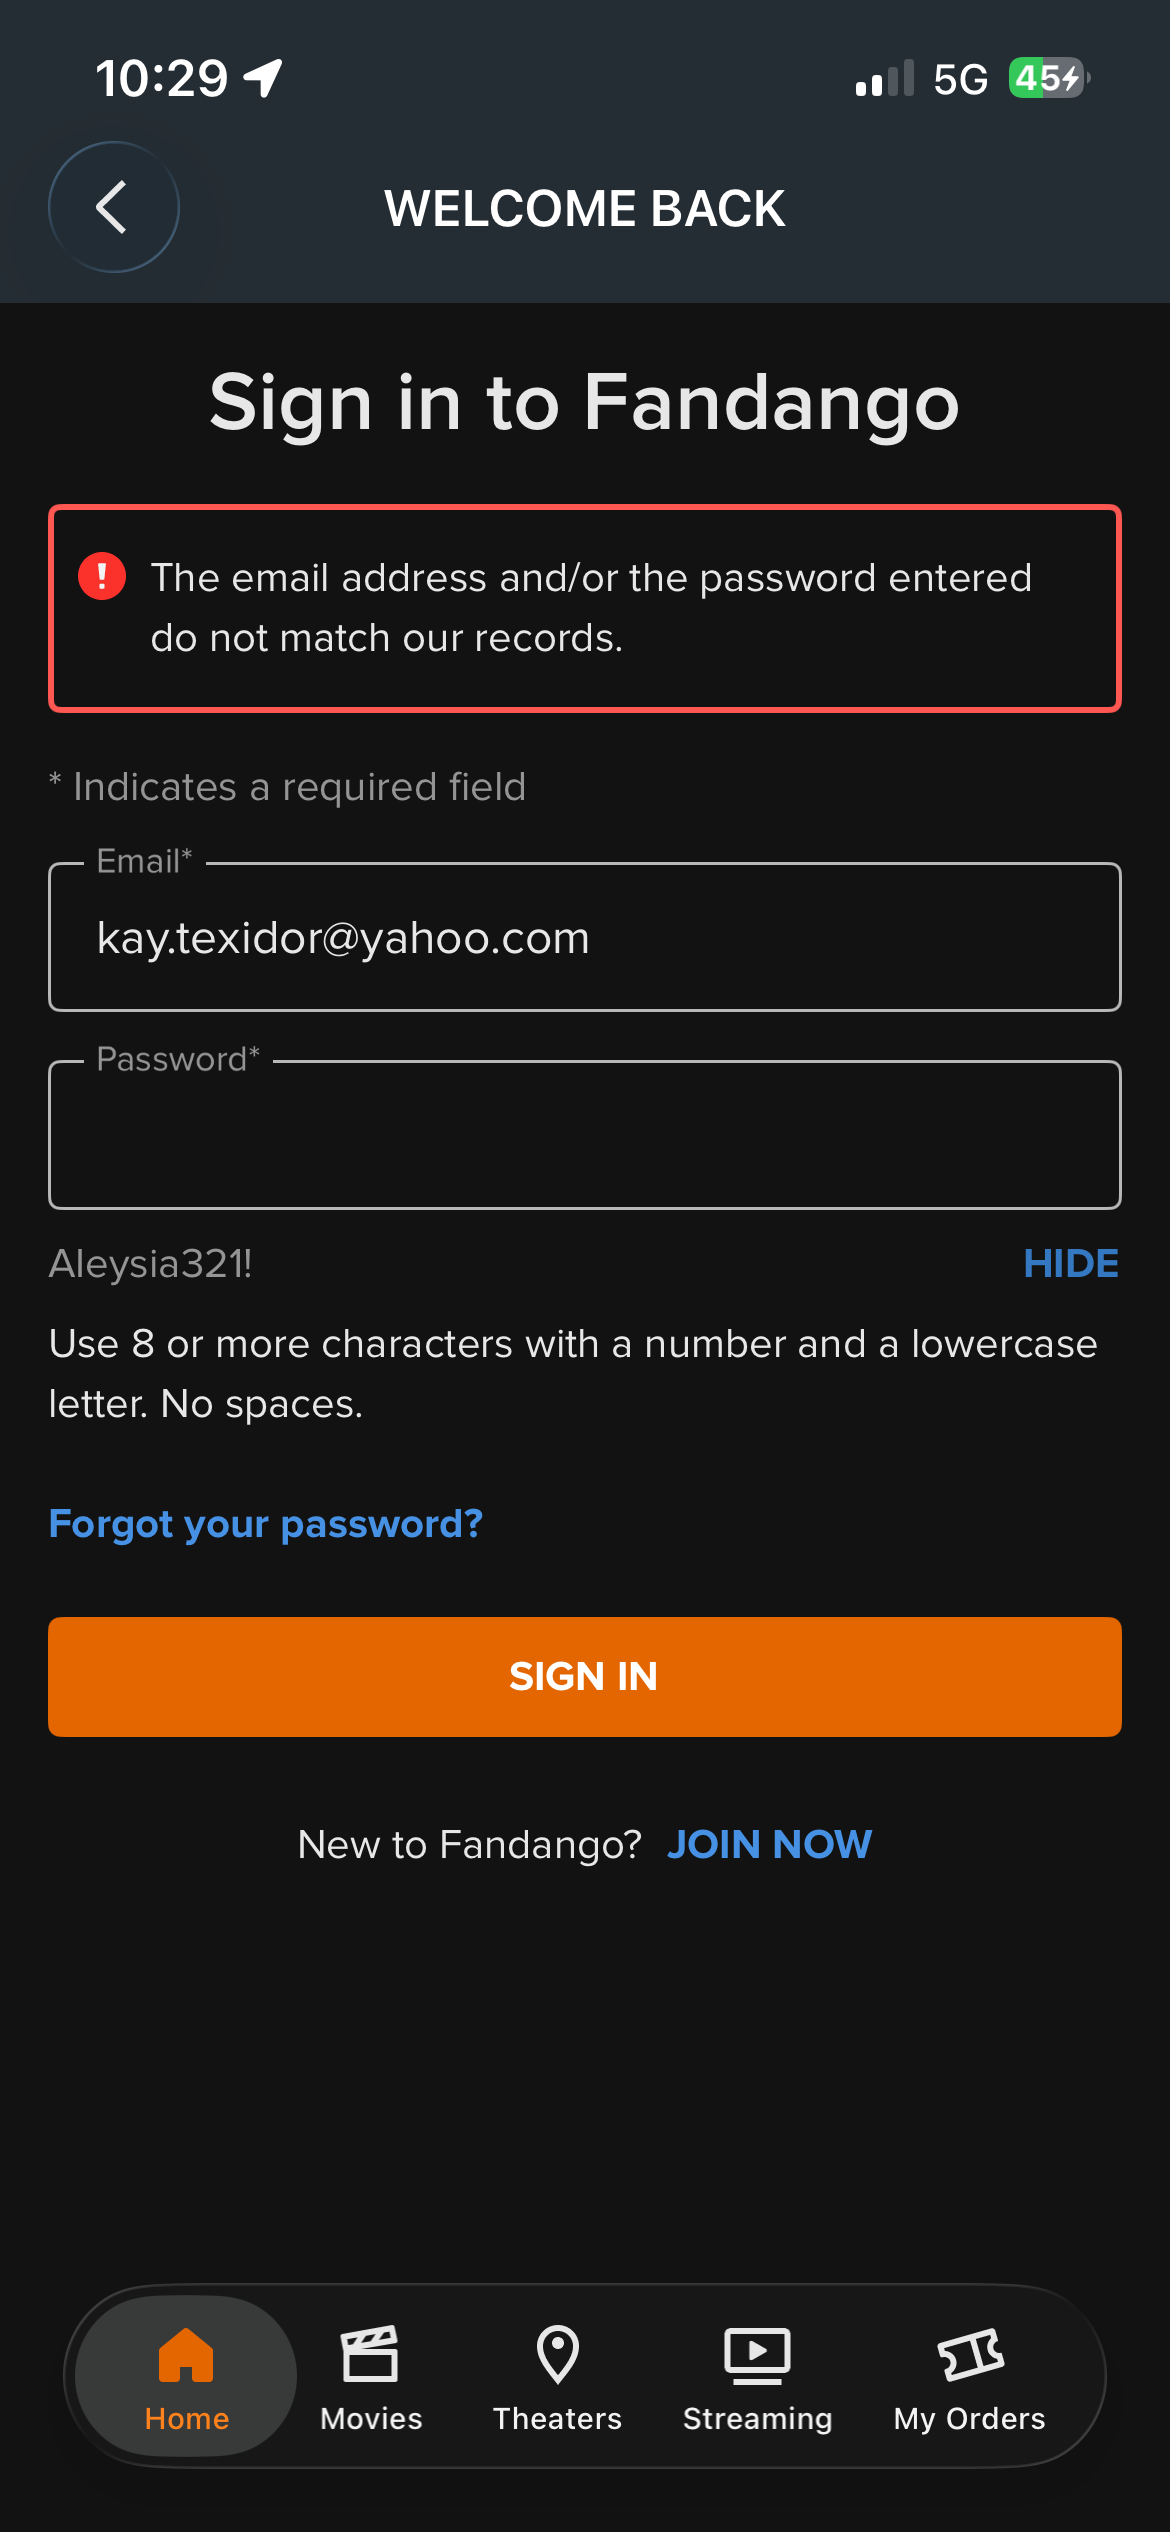Tap the back arrow button
The image size is (1170, 2532).
tap(114, 207)
